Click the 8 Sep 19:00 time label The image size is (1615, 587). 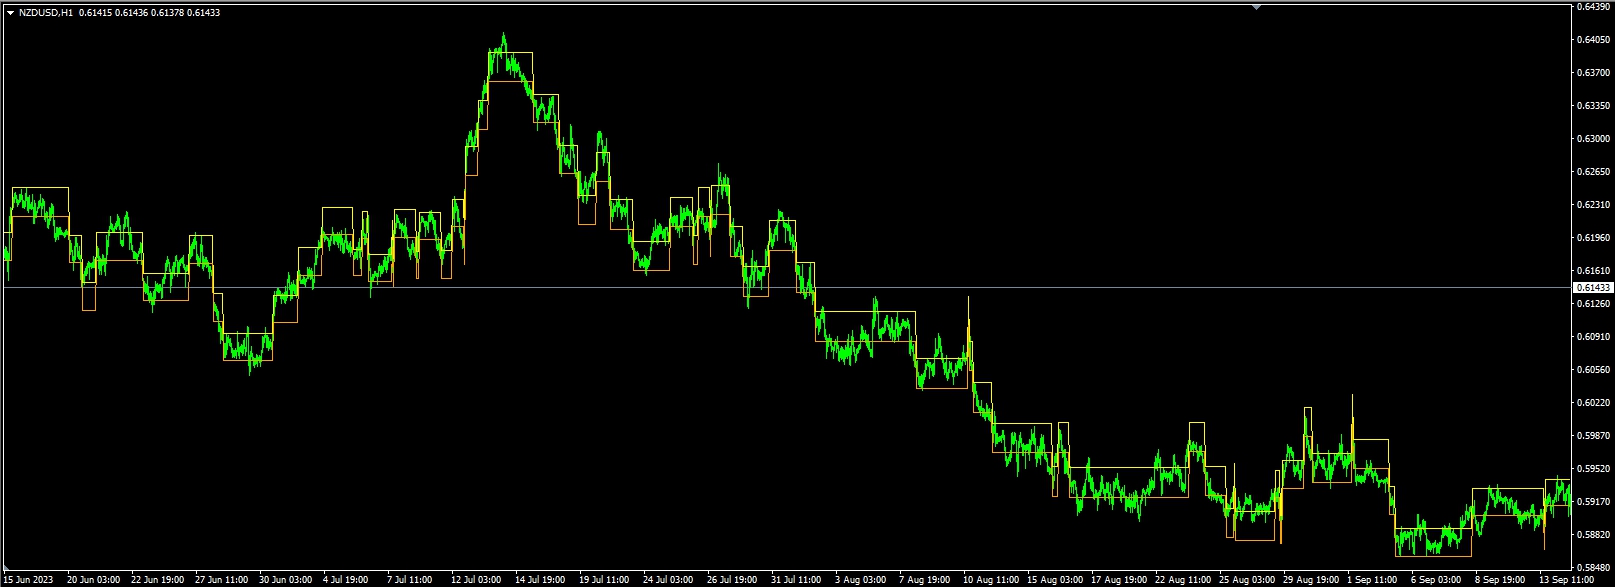(x=1499, y=579)
